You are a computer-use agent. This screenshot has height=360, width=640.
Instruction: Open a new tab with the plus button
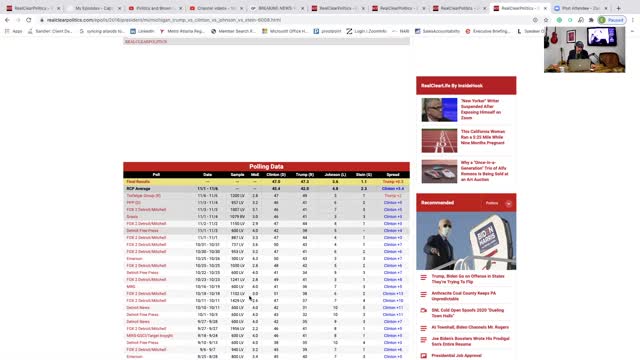tap(618, 8)
